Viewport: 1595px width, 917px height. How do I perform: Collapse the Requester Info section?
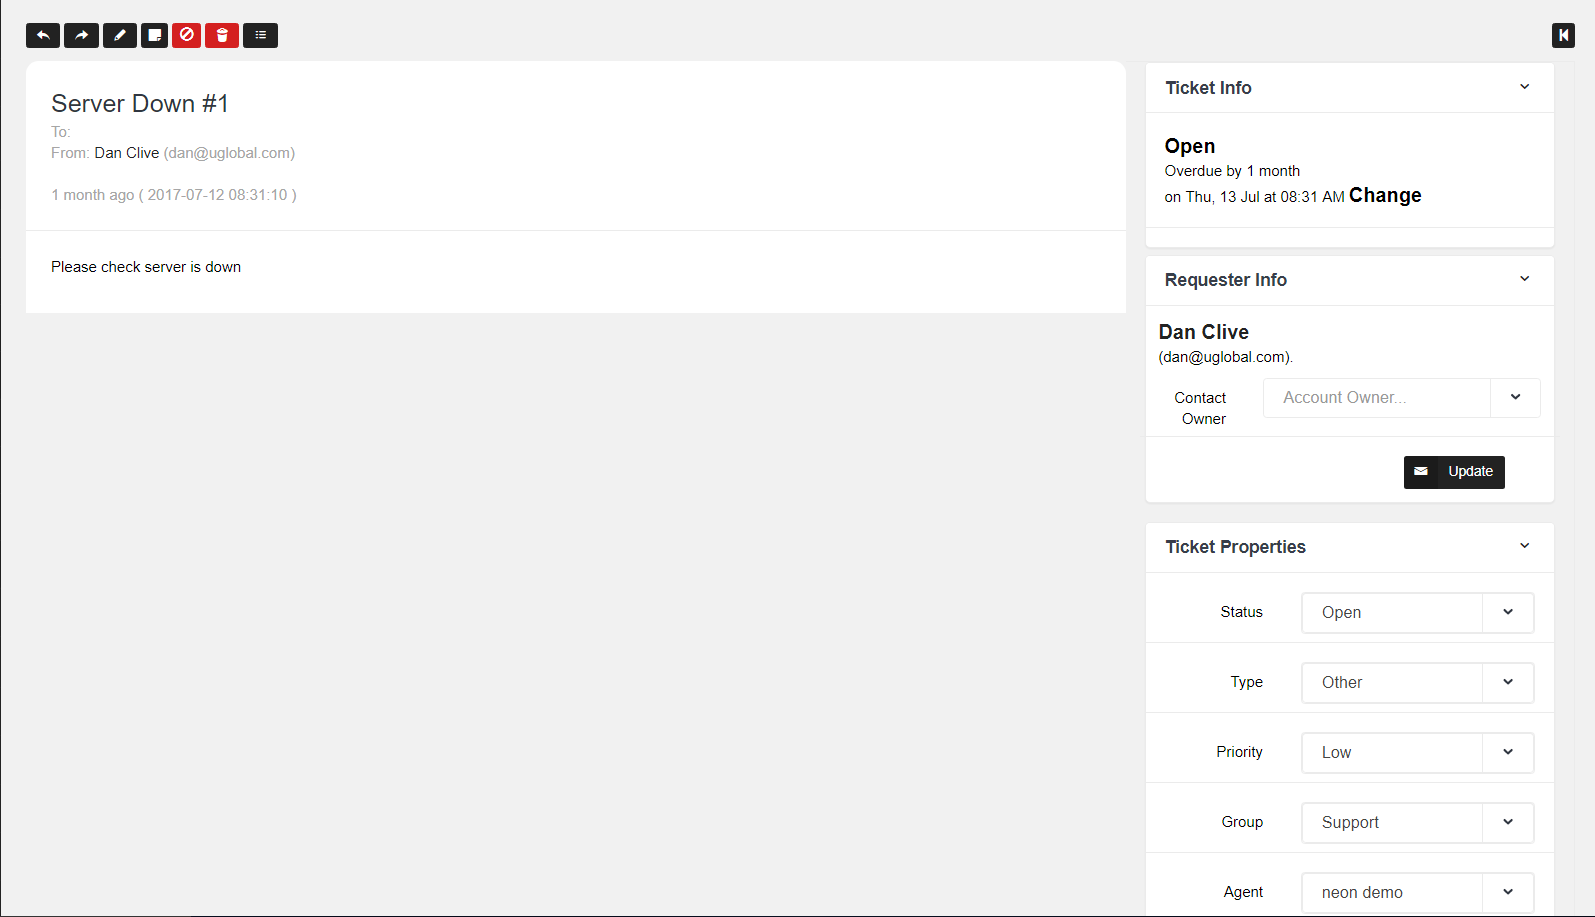(1524, 279)
